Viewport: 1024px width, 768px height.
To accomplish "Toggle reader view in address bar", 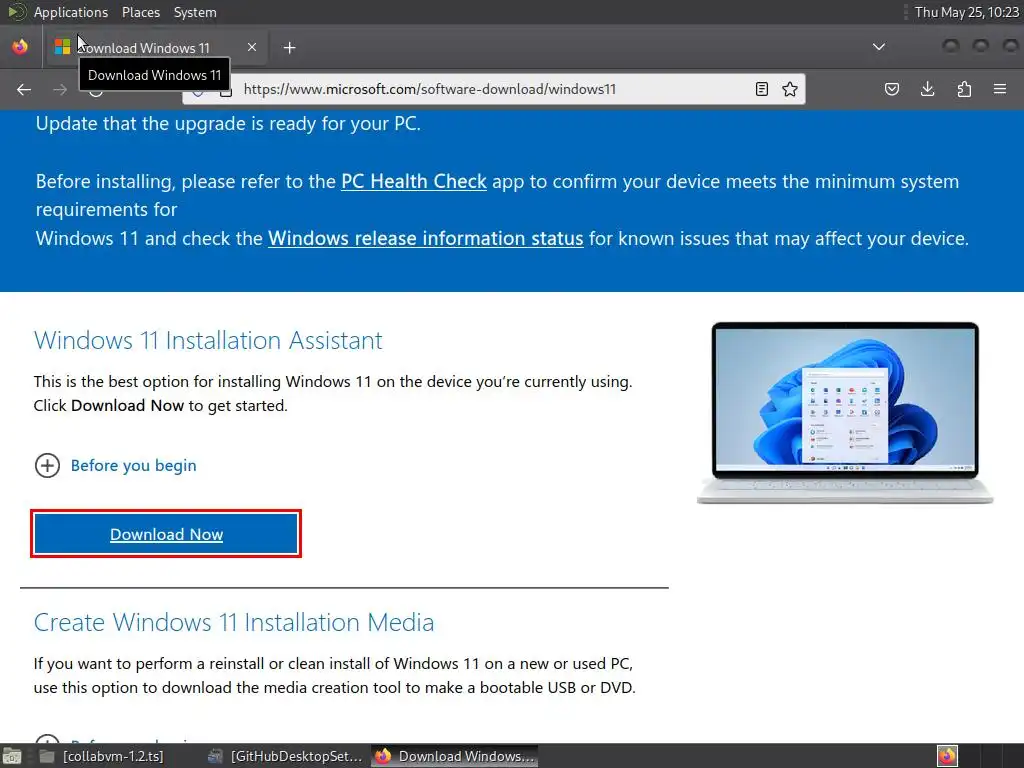I will point(761,89).
